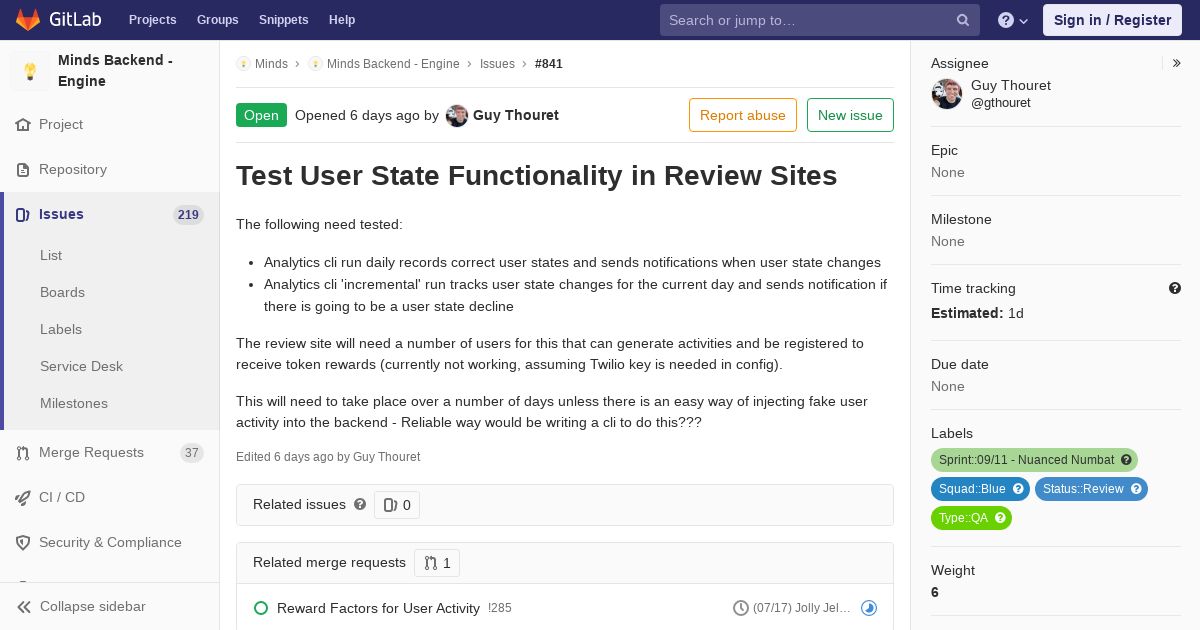Click the Merge Requests icon
Viewport: 1200px width, 630px height.
coord(23,453)
